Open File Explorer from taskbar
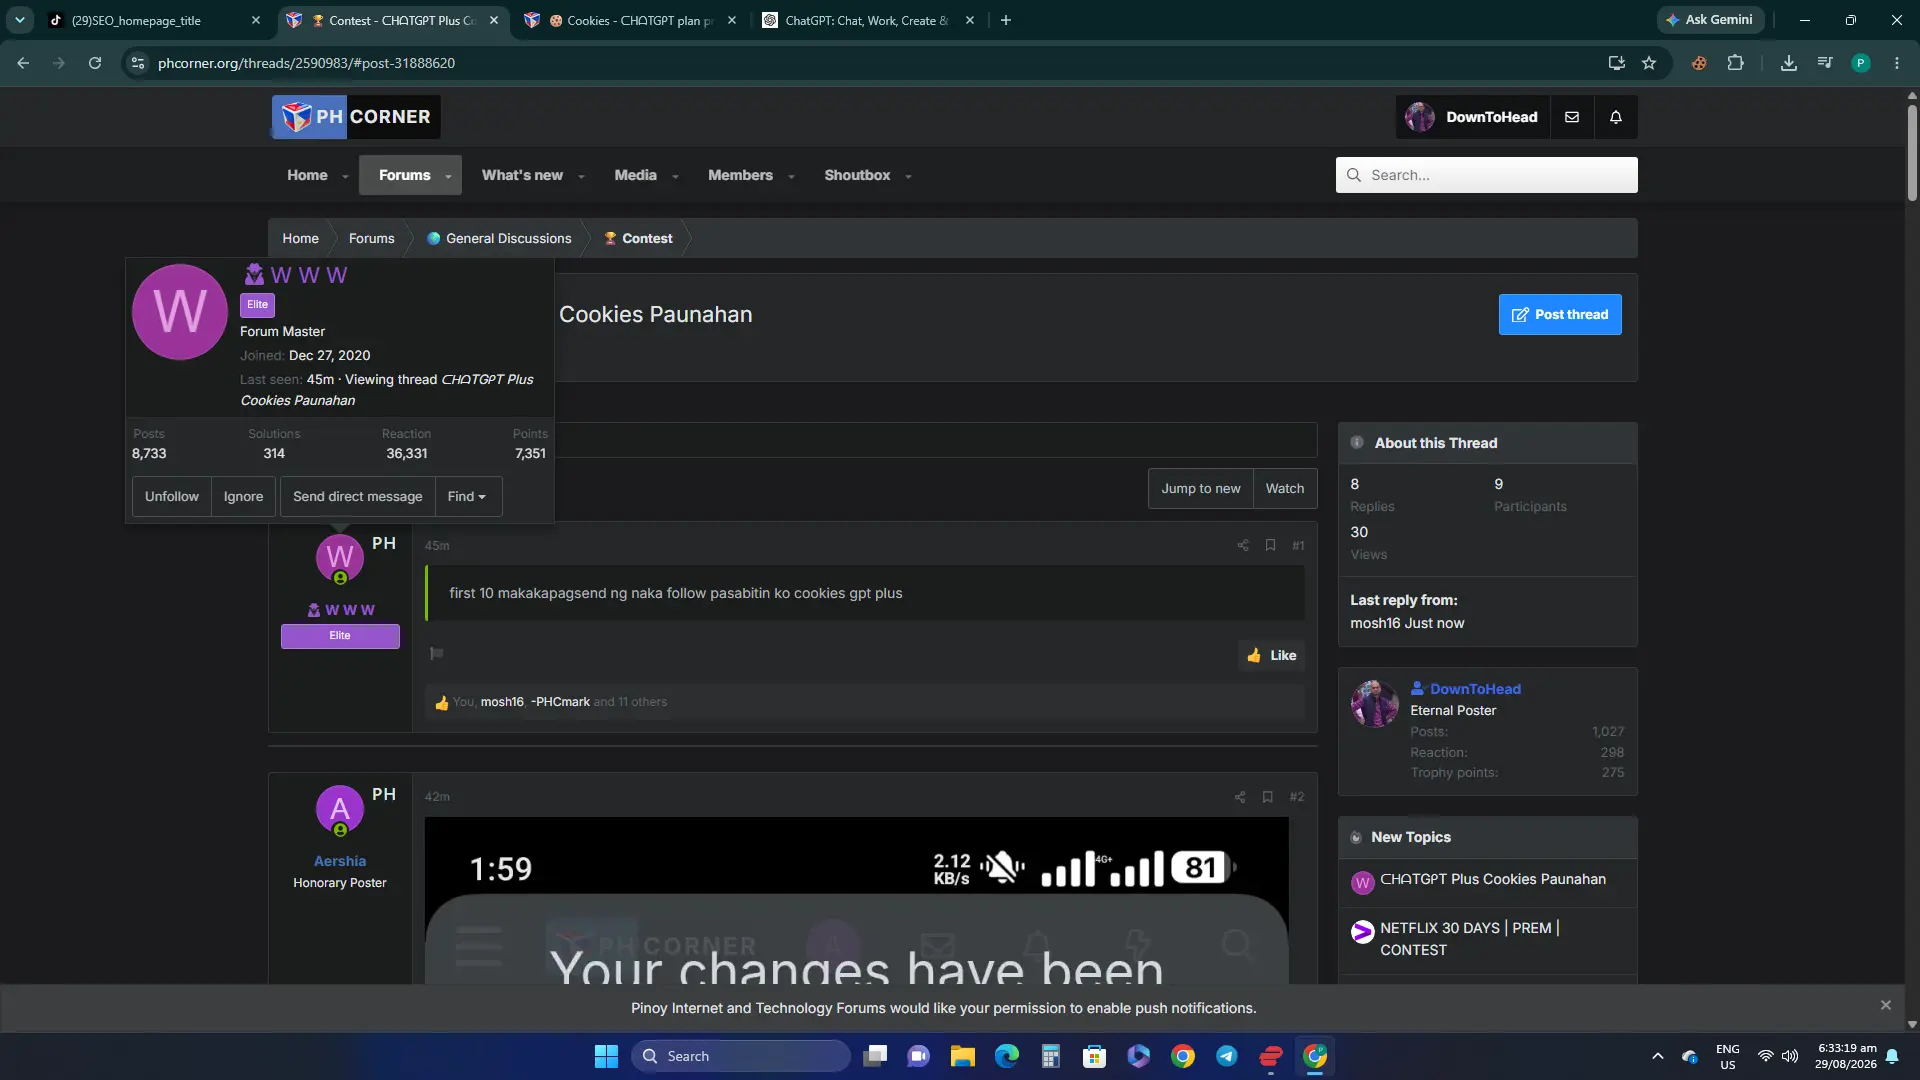Screen dimensions: 1920x1080 tap(963, 1056)
